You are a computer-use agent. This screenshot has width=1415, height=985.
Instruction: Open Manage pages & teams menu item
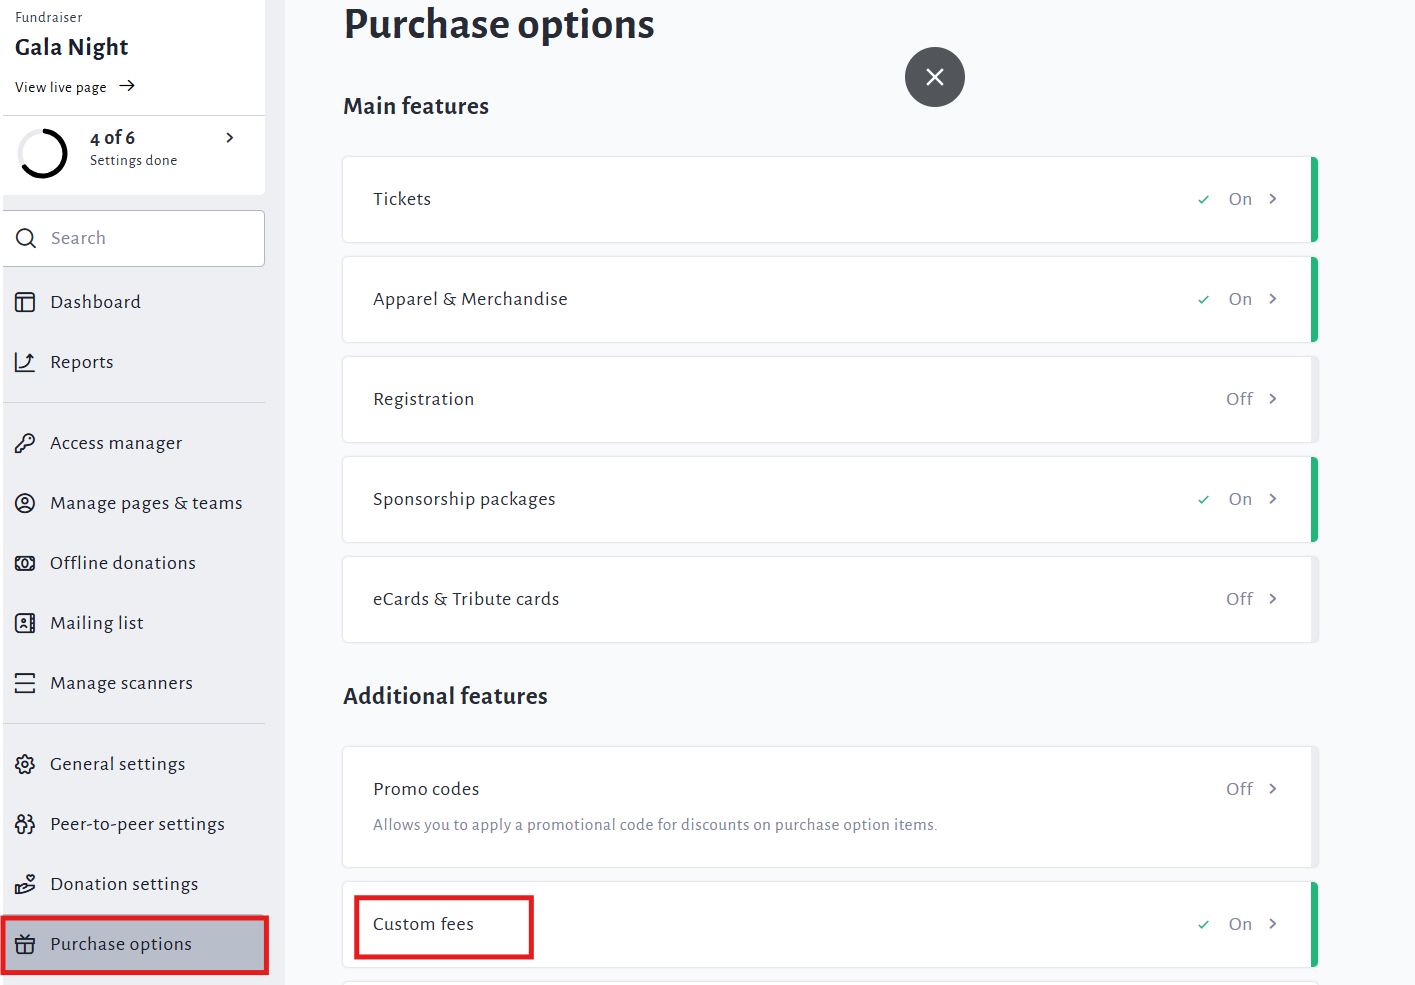coord(146,503)
